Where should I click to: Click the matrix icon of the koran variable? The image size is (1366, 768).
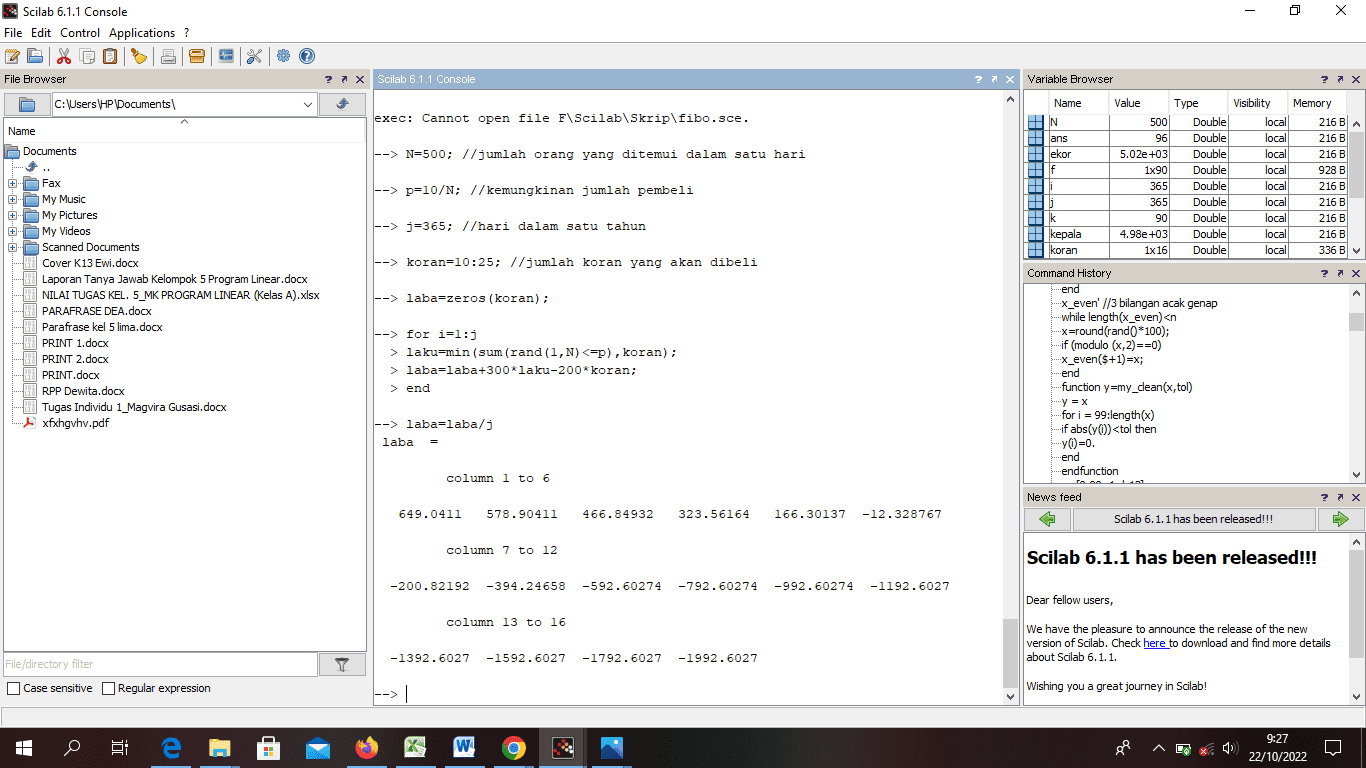pyautogui.click(x=1036, y=250)
